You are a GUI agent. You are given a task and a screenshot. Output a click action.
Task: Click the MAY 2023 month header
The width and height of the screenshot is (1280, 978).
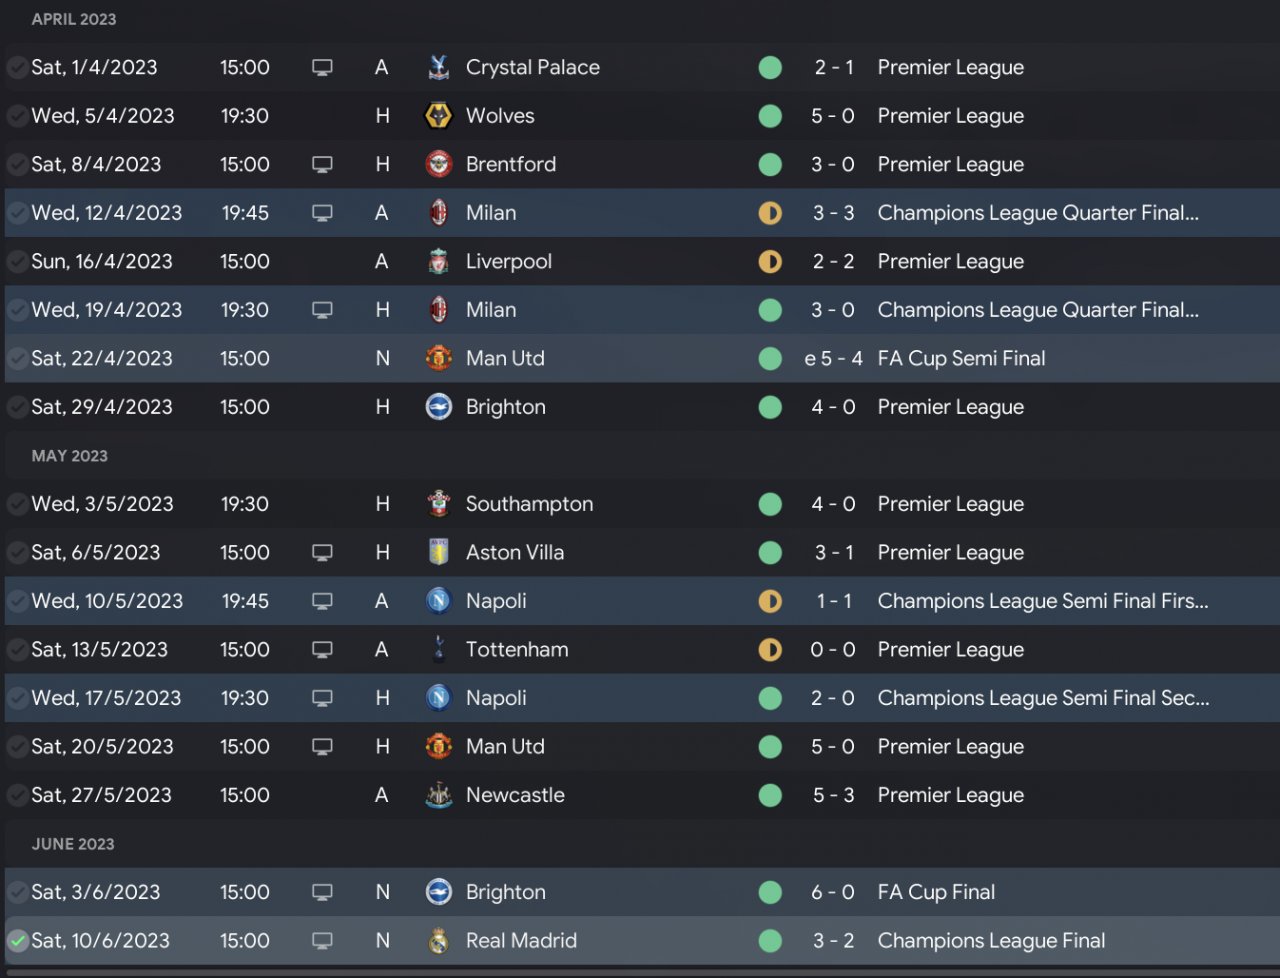pos(69,456)
